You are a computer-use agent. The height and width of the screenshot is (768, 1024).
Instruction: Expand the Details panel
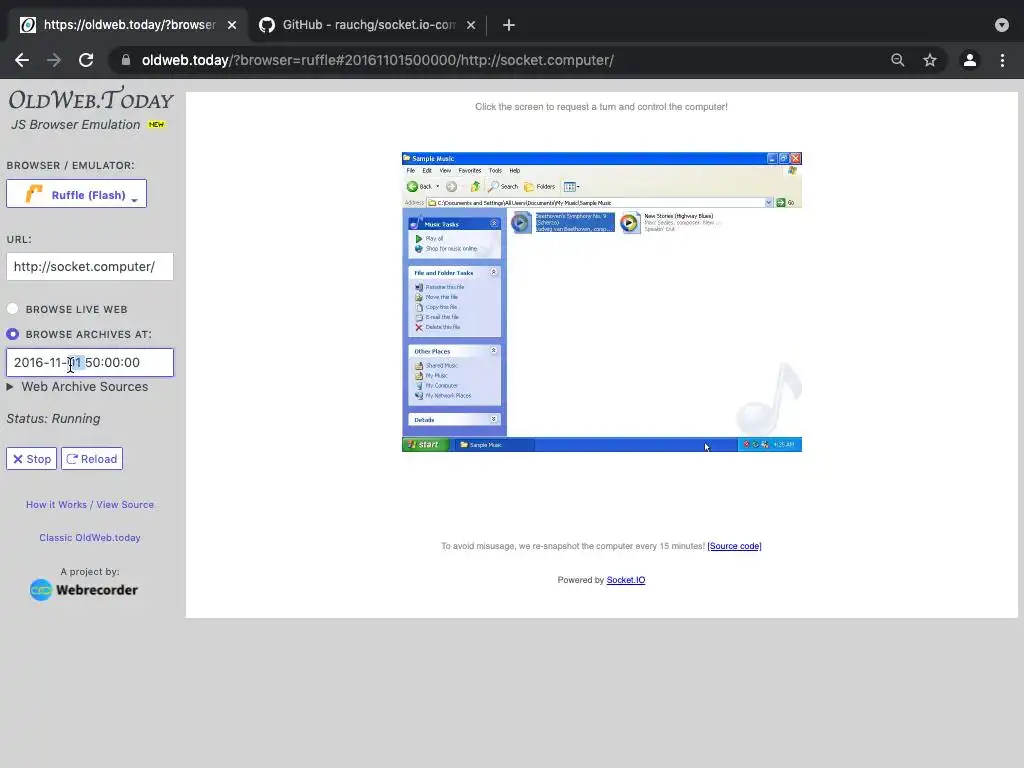[494, 419]
